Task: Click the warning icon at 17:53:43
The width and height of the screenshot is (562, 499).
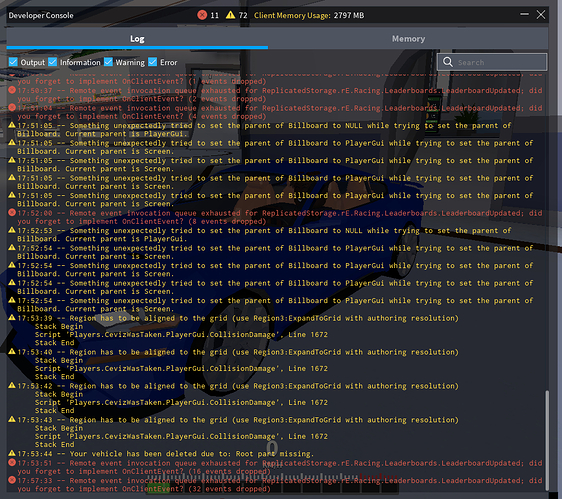Action: (x=12, y=419)
